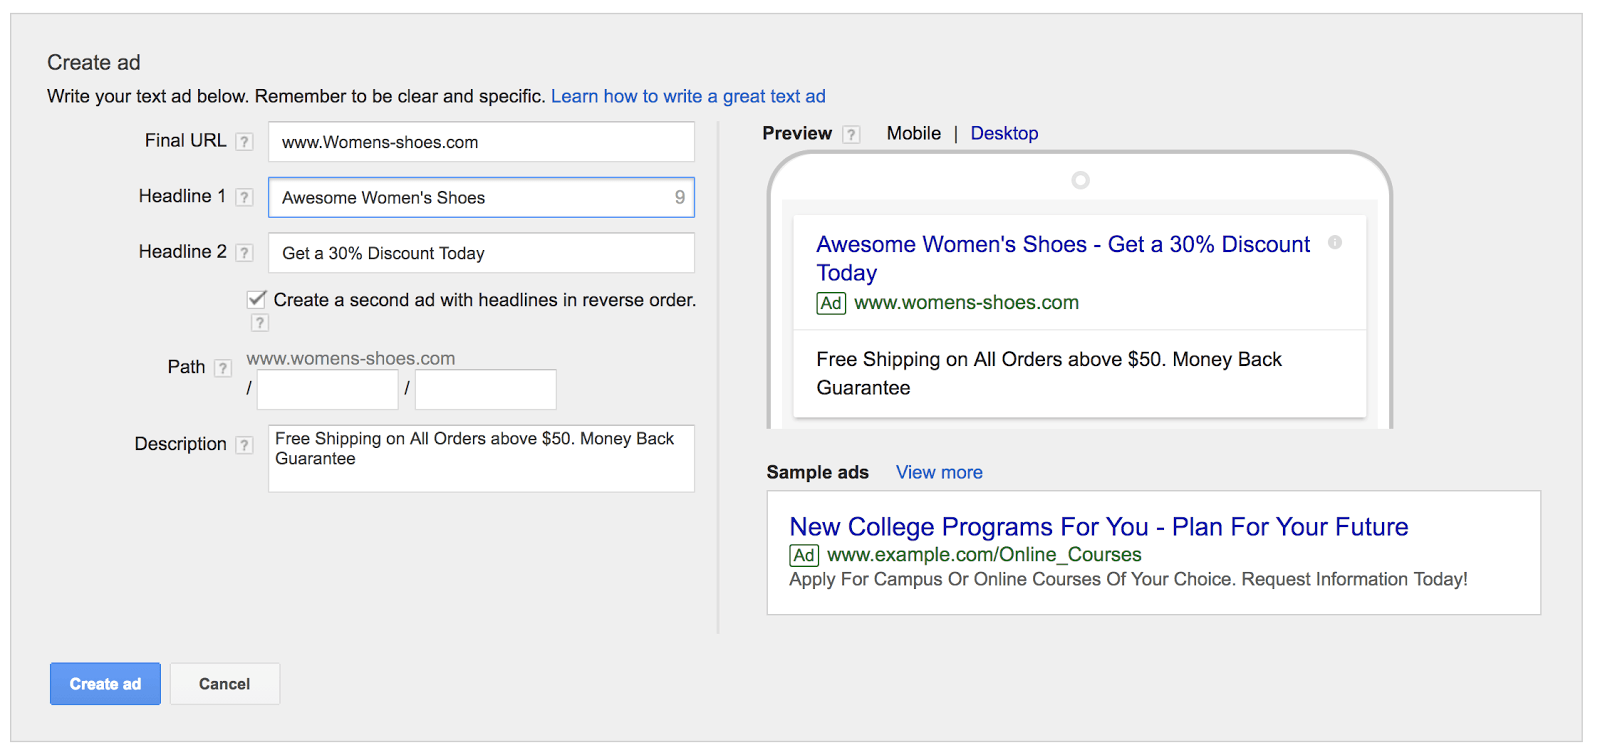Click View more sample ads link
The image size is (1600, 755).
pos(939,472)
